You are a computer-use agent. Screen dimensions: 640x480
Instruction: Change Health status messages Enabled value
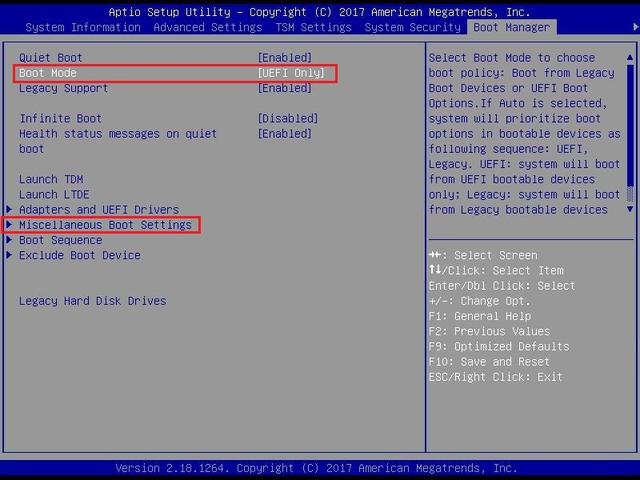tap(285, 134)
